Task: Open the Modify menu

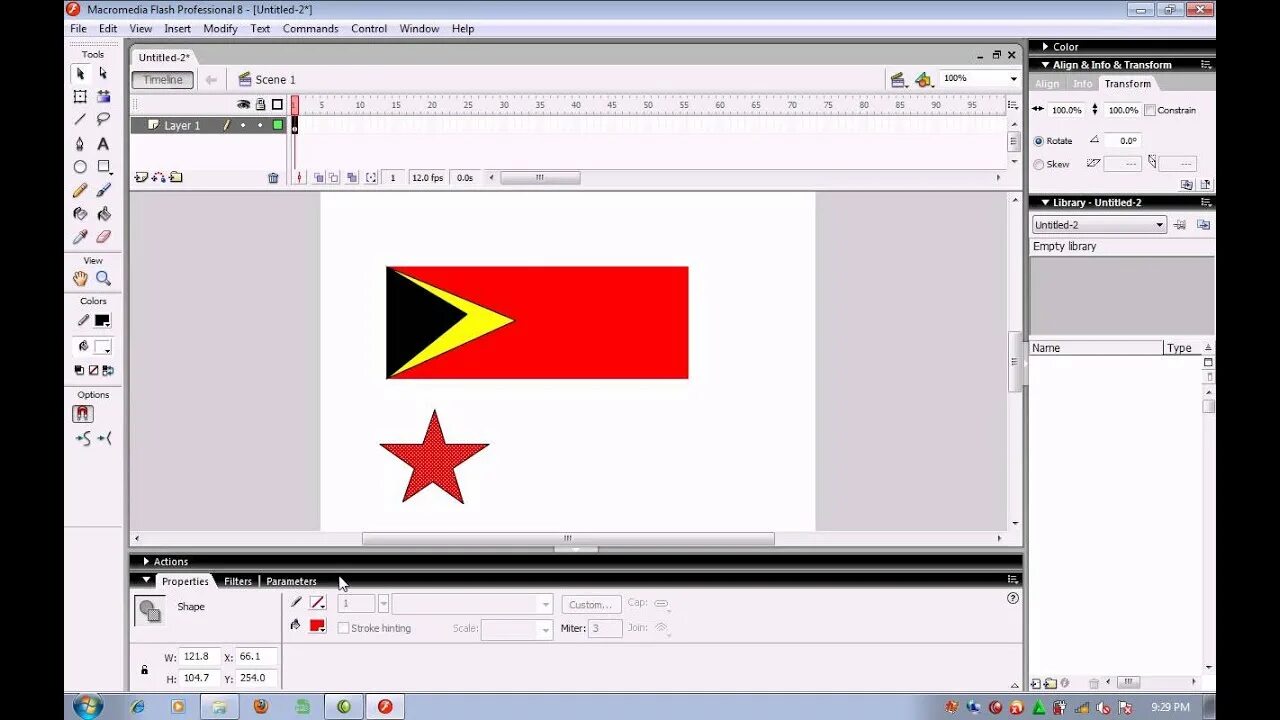Action: click(220, 29)
